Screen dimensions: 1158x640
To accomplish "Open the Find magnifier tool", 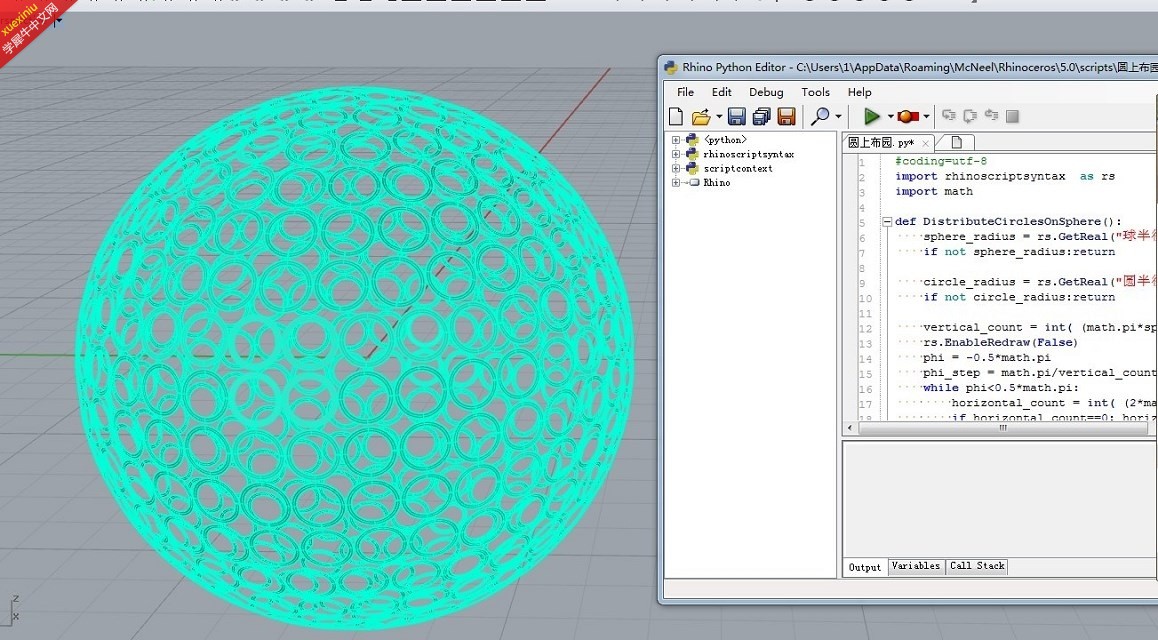I will point(820,116).
